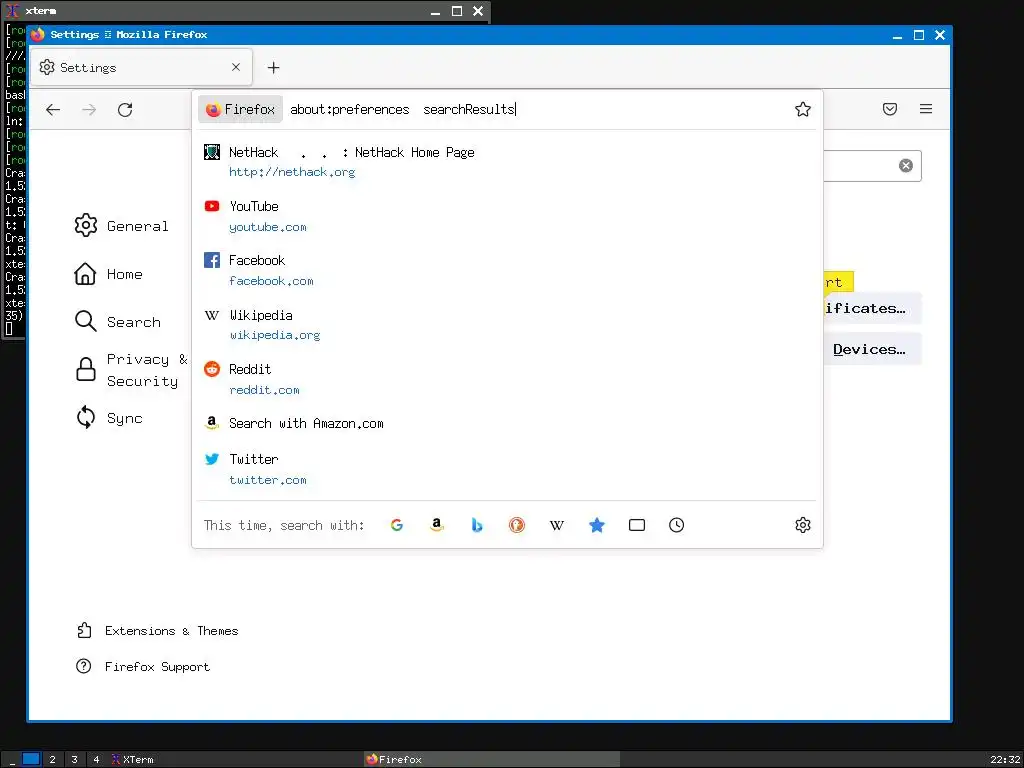
Task: Open Search settings category
Action: coord(118,321)
